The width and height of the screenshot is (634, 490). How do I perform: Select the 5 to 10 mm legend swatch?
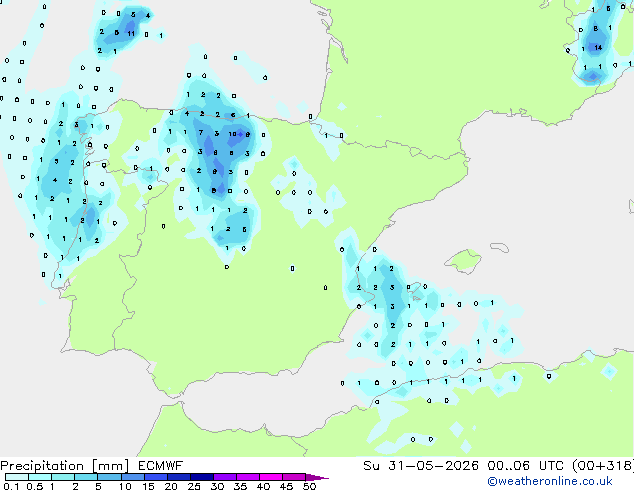(109, 477)
